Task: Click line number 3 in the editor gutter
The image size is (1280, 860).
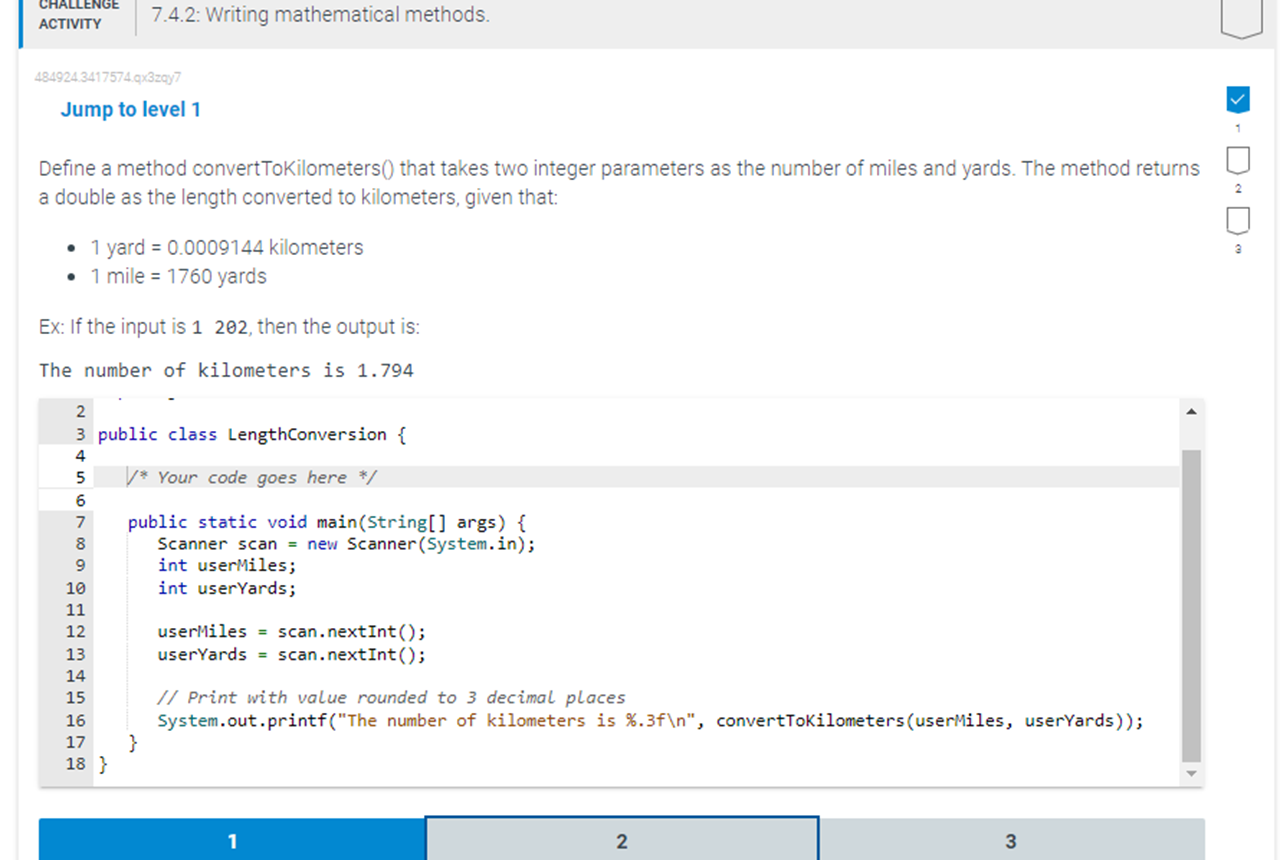Action: pos(79,434)
